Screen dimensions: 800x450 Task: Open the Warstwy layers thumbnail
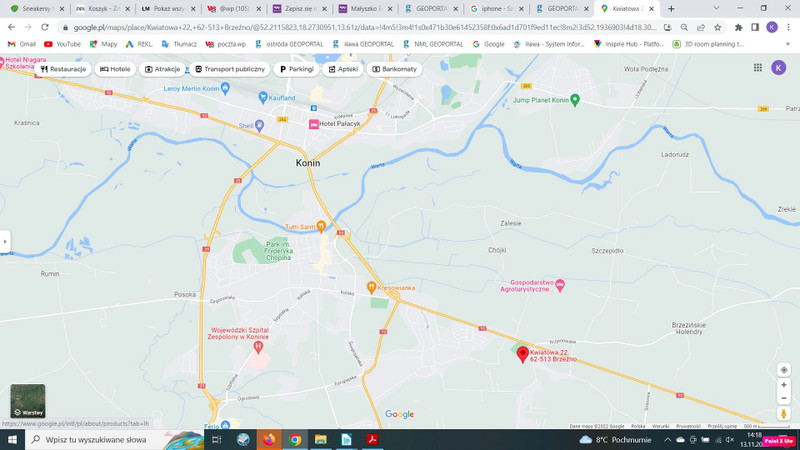coord(27,401)
